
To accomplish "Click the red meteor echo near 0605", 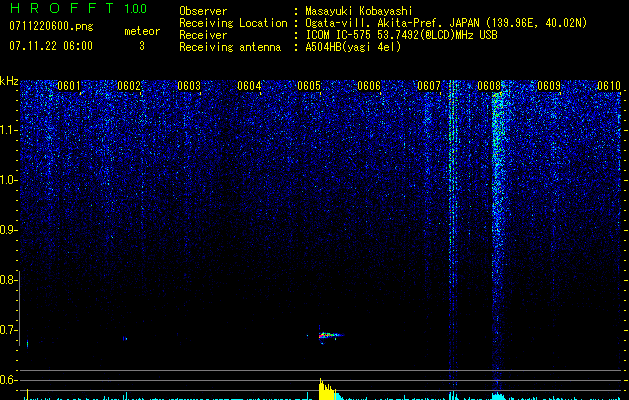I will click(329, 335).
